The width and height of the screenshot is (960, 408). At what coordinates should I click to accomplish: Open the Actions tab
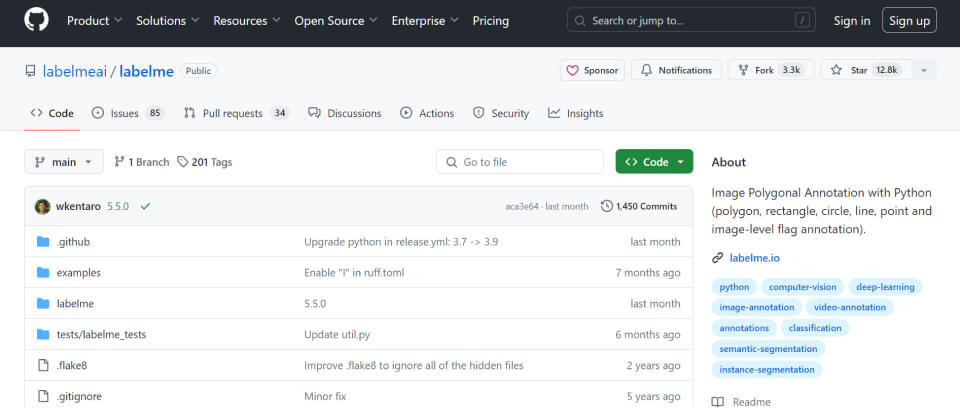coord(427,113)
